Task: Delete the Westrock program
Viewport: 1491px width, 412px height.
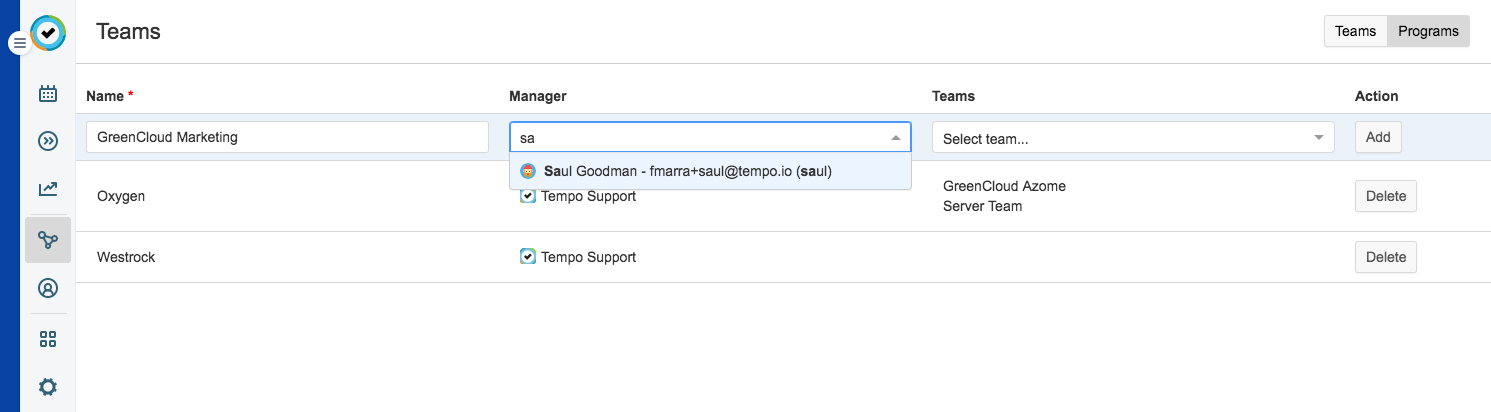Action: 1385,257
